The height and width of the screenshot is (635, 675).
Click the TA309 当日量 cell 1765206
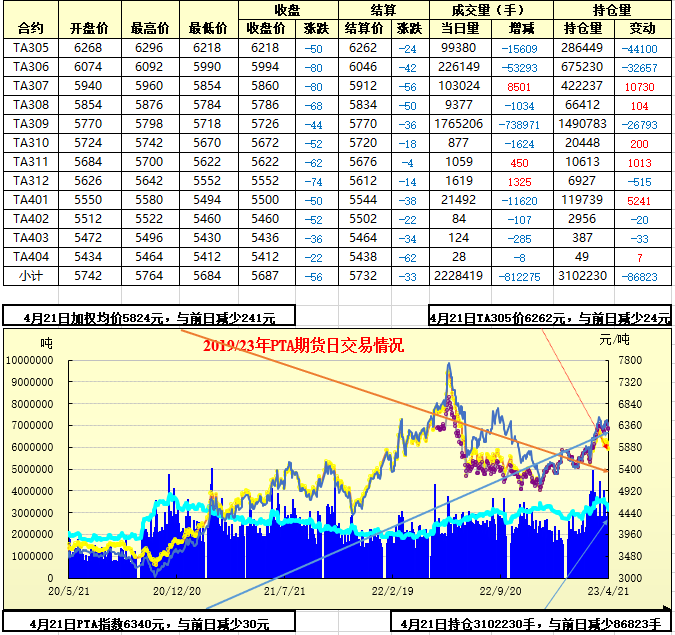[461, 124]
